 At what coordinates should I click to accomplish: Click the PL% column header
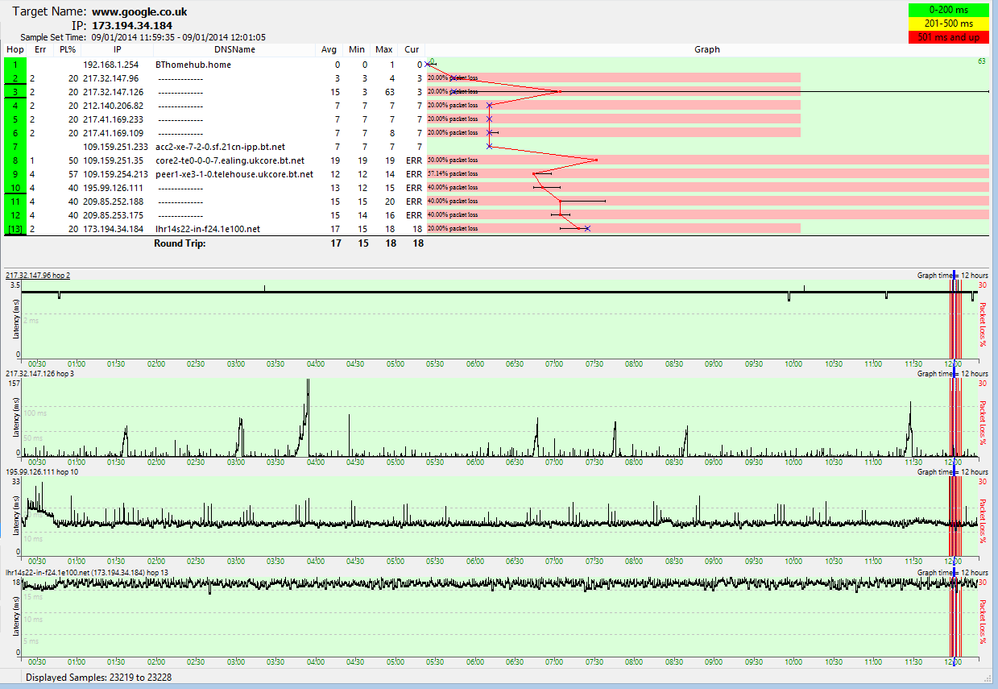(x=67, y=50)
